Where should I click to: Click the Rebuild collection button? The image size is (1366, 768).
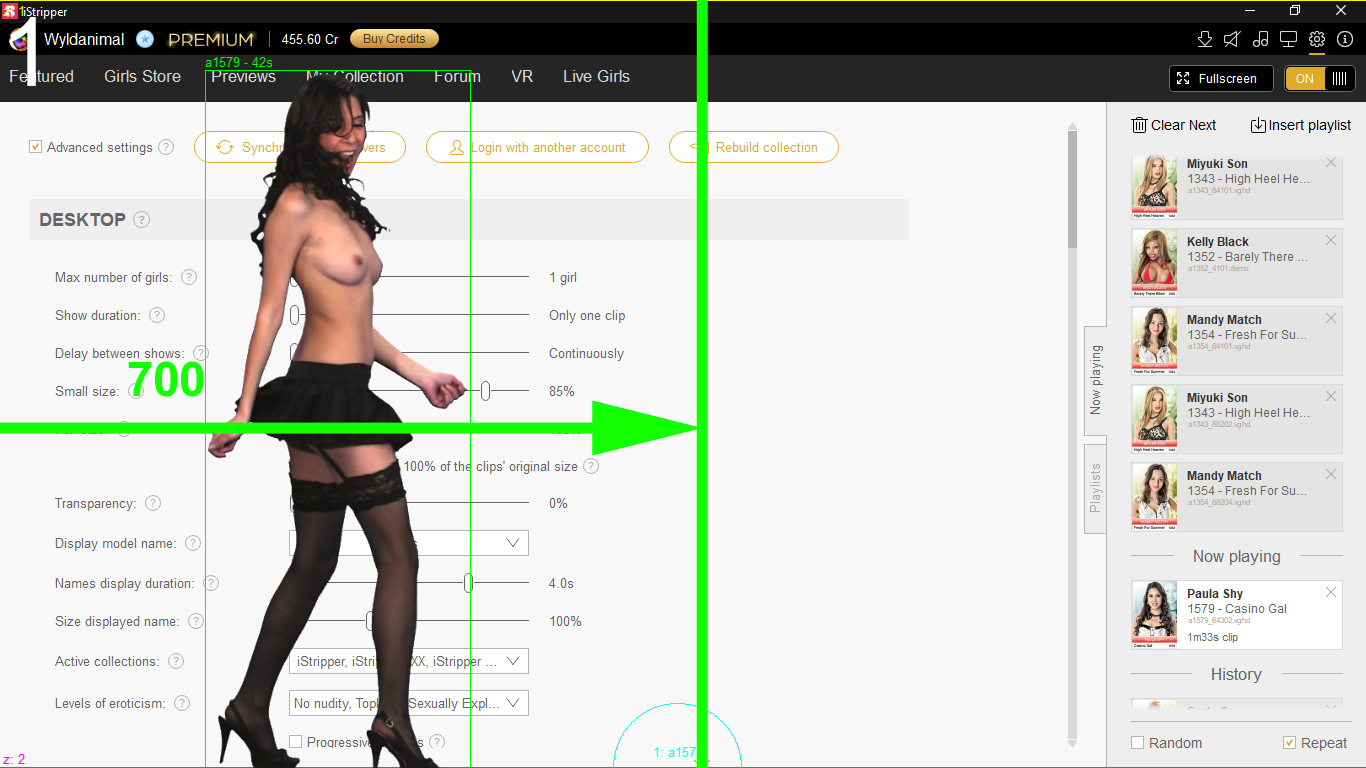pyautogui.click(x=754, y=147)
